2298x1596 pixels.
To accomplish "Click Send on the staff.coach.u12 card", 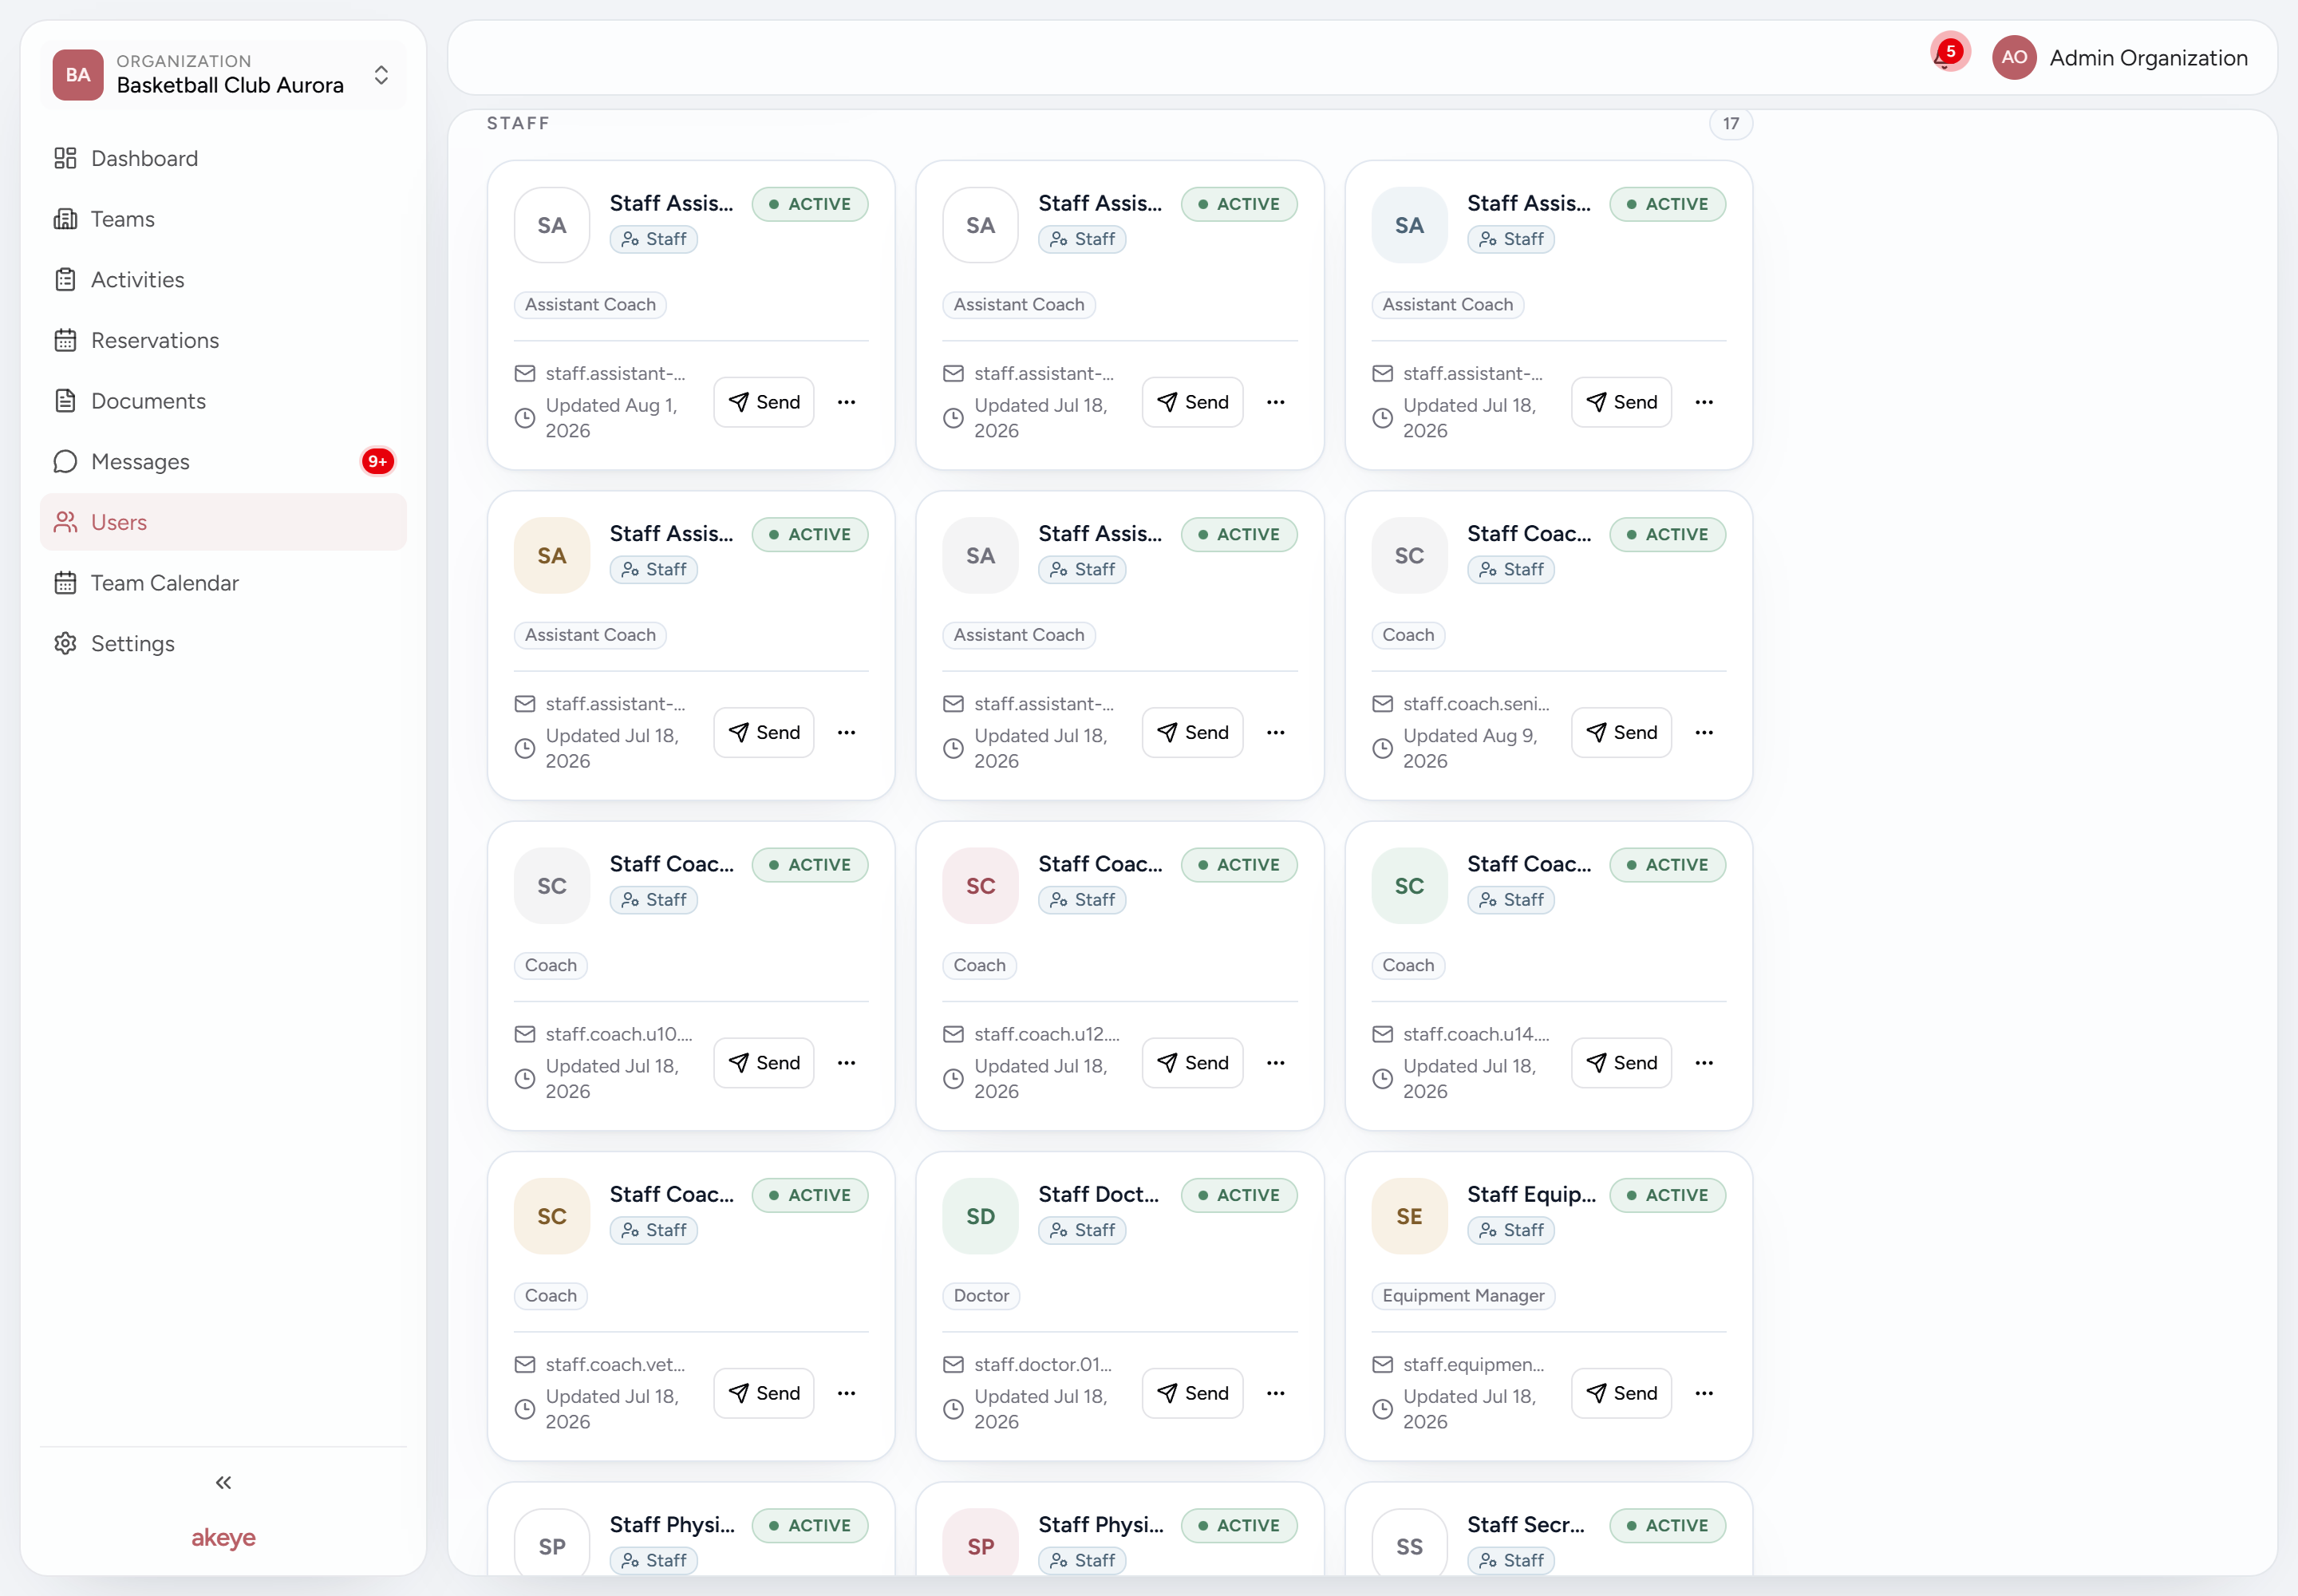I will [1192, 1063].
